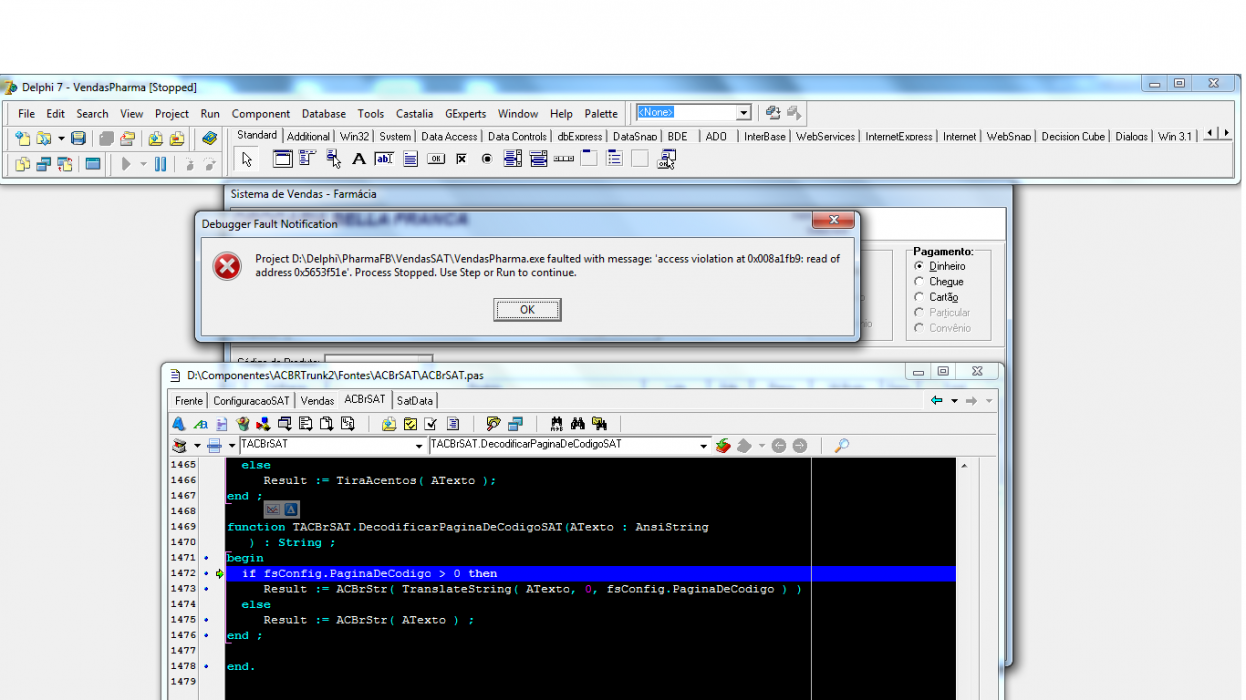The height and width of the screenshot is (700, 1246).
Task: Select the arrow pointer palette tool
Action: point(247,158)
